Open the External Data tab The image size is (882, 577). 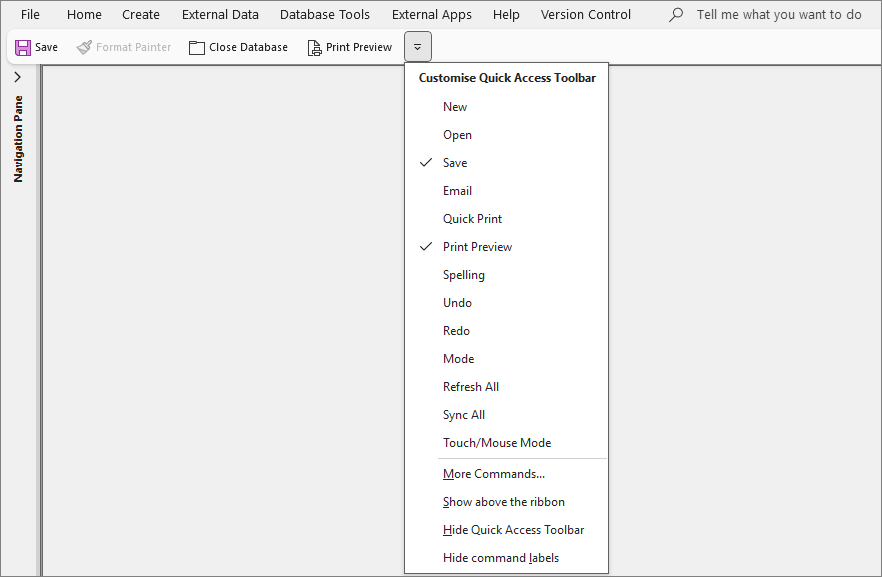(x=220, y=15)
